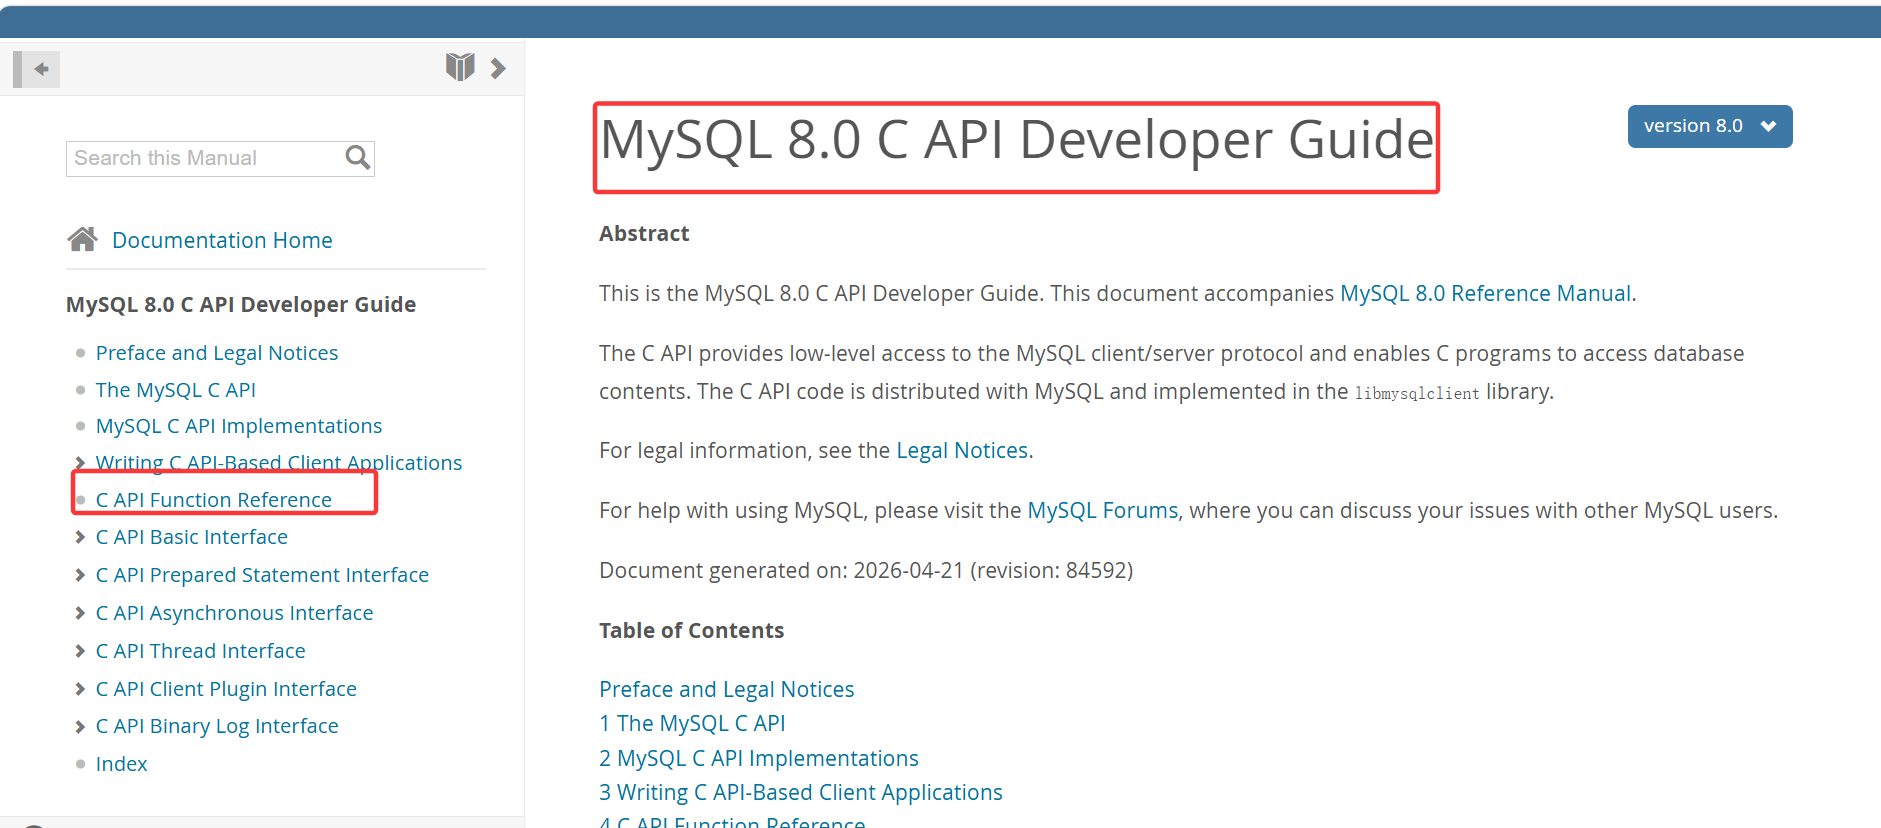Expand C API Prepared Statement Interface chevron
The image size is (1881, 828).
click(80, 575)
